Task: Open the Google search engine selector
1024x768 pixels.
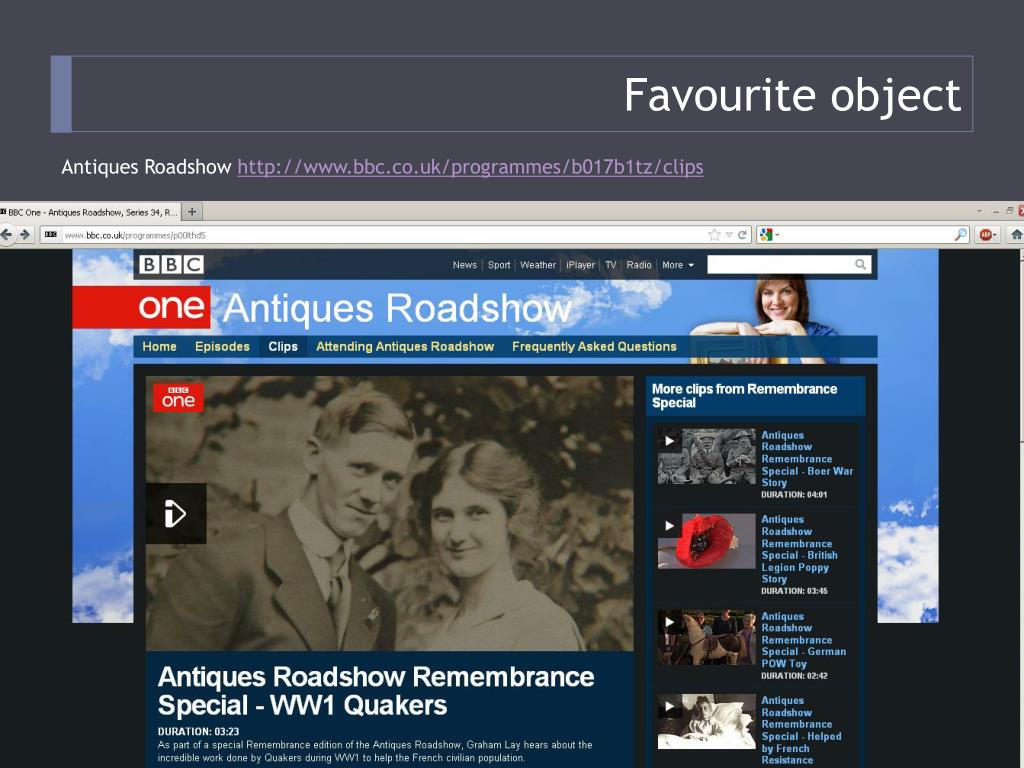Action: [x=770, y=234]
